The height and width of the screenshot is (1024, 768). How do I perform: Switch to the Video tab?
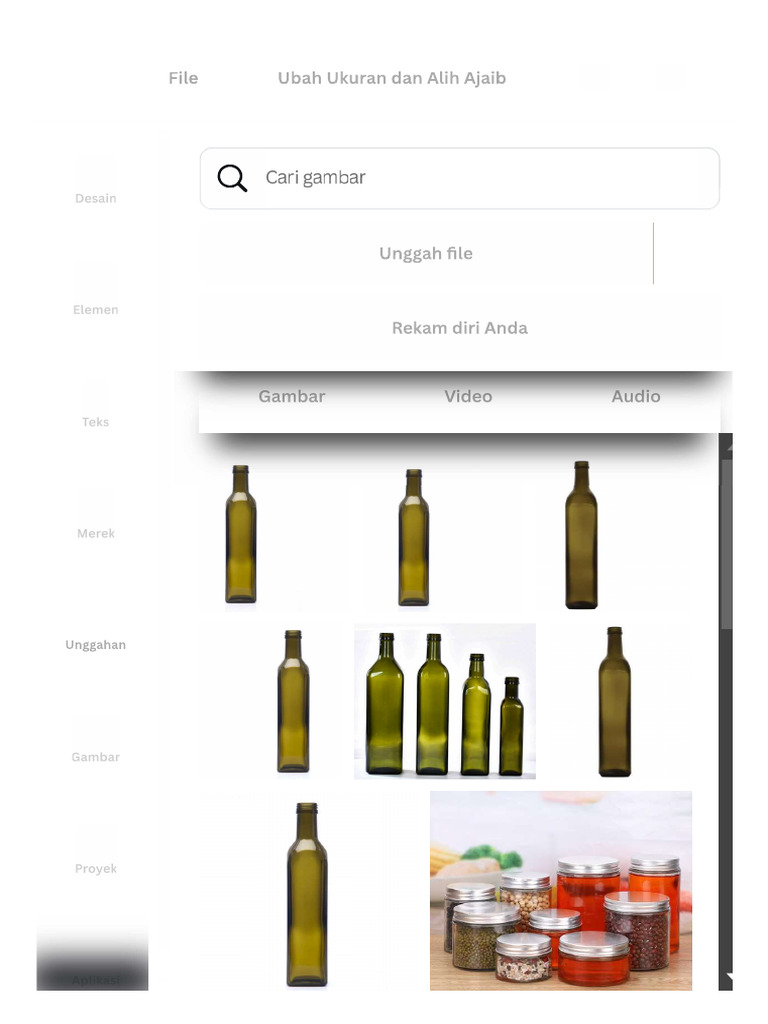pyautogui.click(x=468, y=396)
